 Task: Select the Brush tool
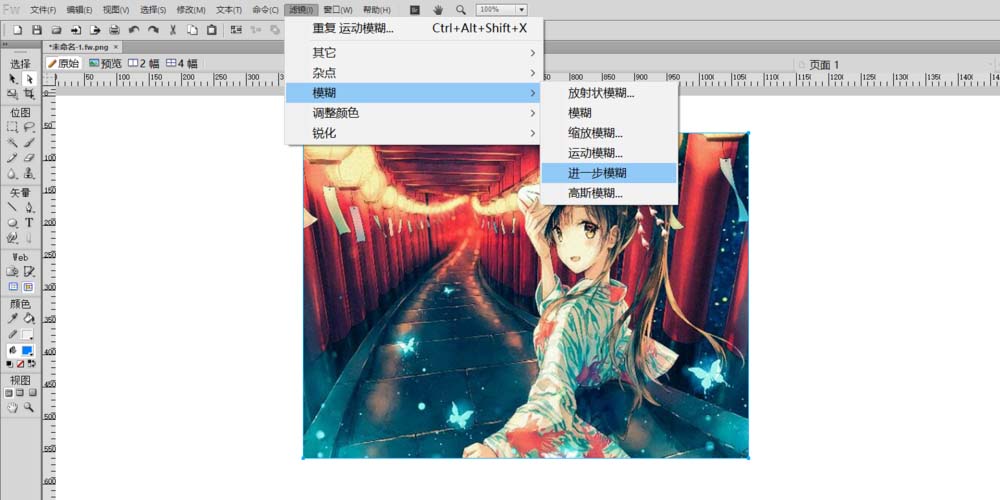pos(29,142)
